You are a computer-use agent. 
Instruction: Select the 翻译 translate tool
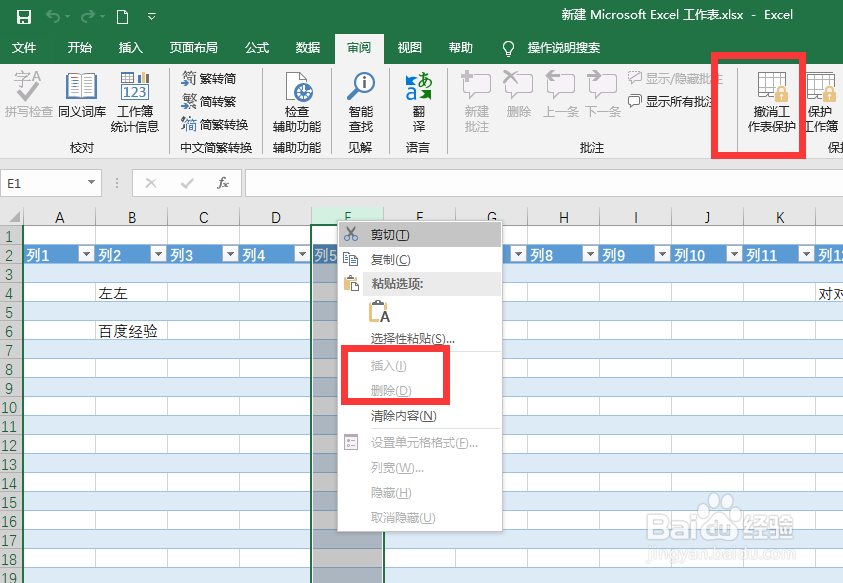click(x=416, y=100)
